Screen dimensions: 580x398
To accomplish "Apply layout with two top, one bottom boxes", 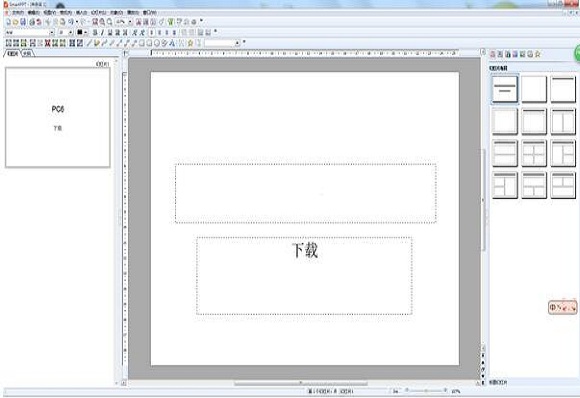I will pyautogui.click(x=563, y=185).
